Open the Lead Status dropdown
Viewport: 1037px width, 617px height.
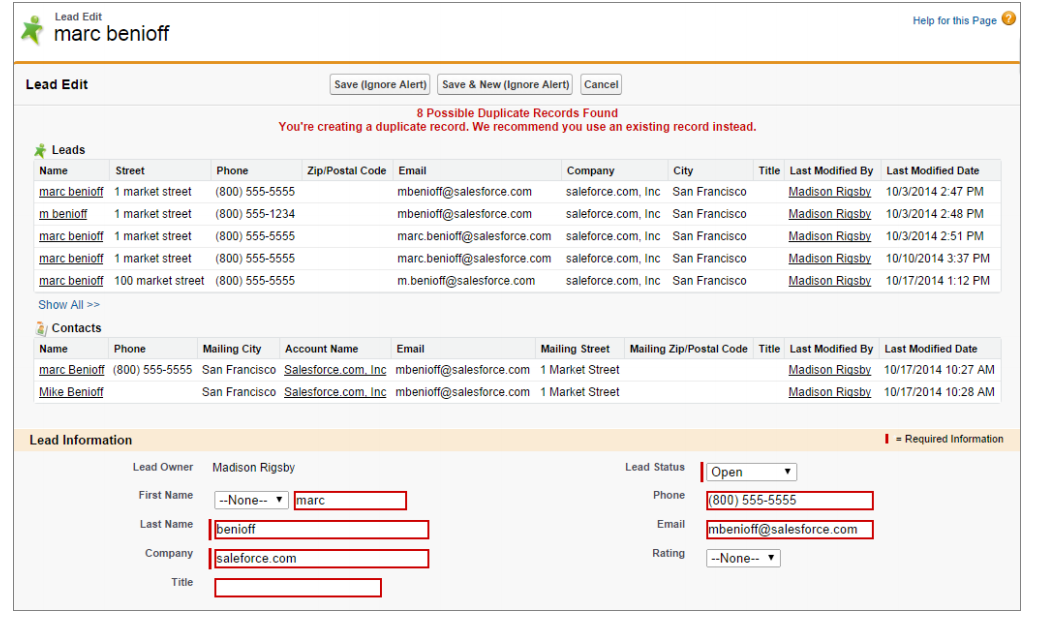[x=751, y=472]
